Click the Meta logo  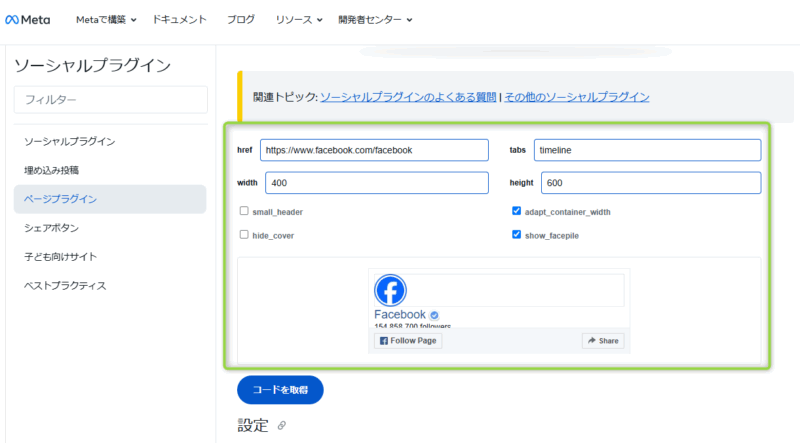[28, 20]
